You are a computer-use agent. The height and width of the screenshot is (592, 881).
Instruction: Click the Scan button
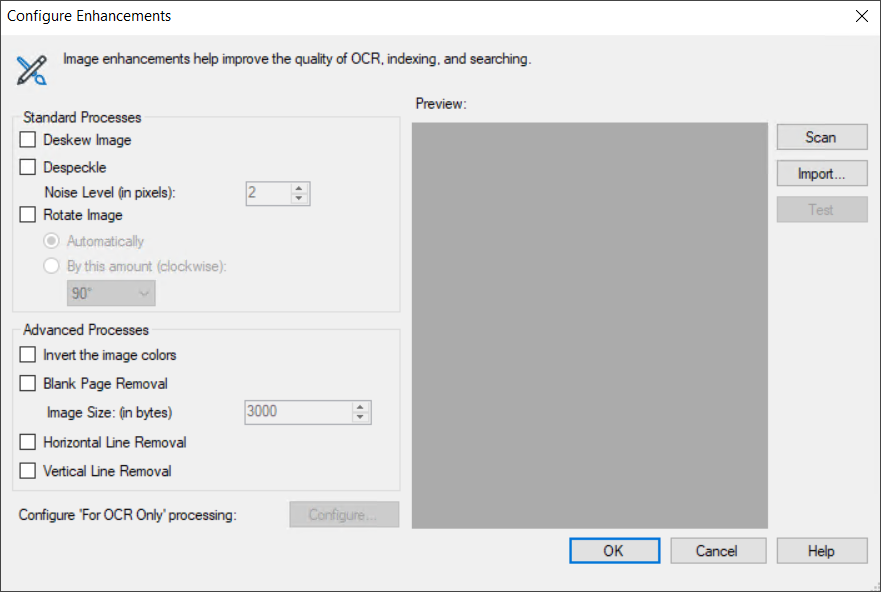[821, 137]
